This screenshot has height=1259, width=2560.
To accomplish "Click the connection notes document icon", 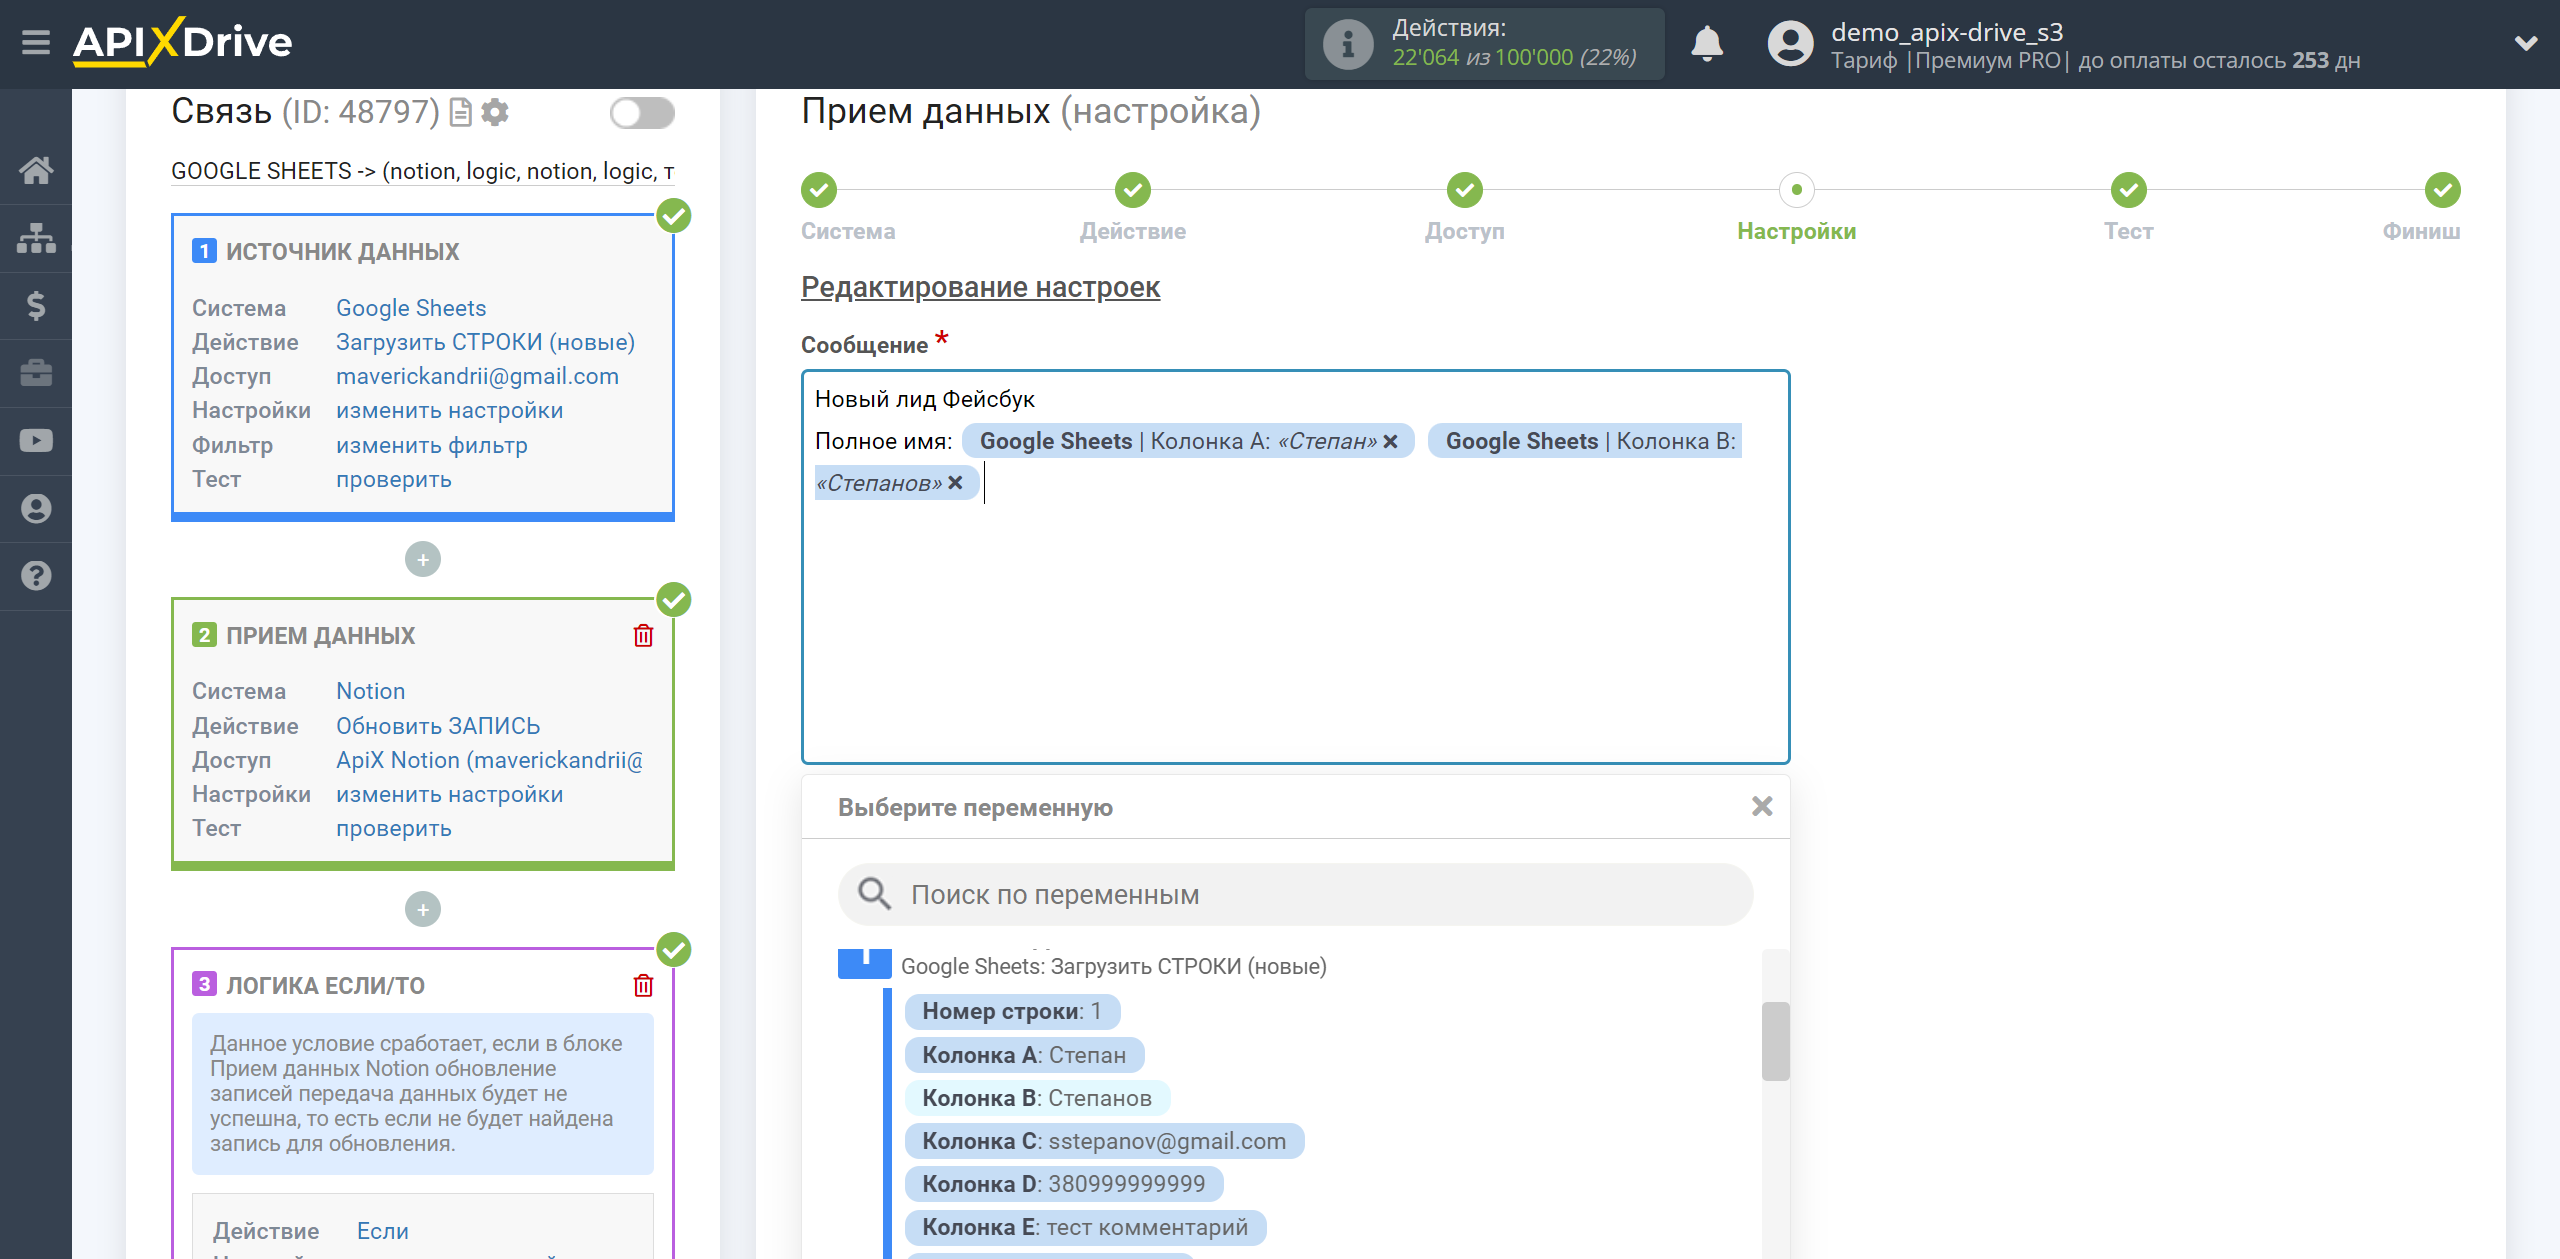I will point(460,112).
